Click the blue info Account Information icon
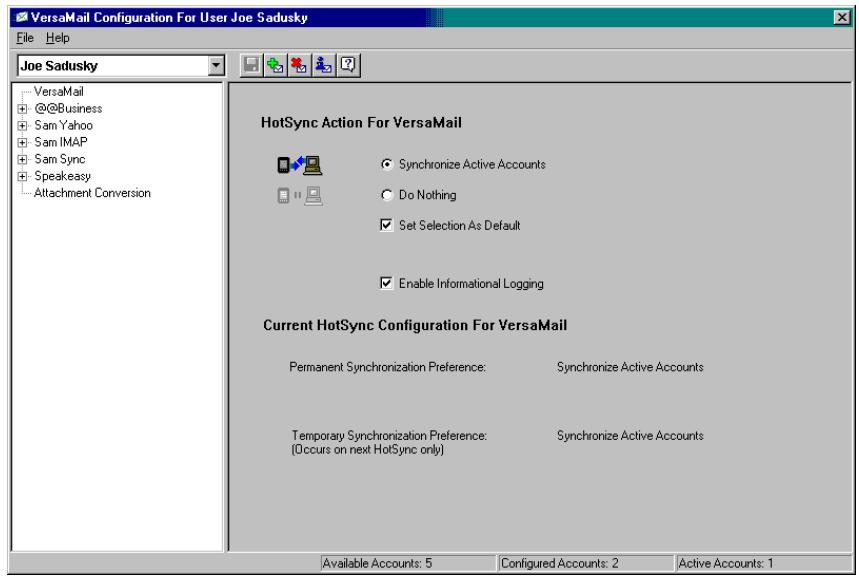This screenshot has width=859, height=578. click(323, 66)
